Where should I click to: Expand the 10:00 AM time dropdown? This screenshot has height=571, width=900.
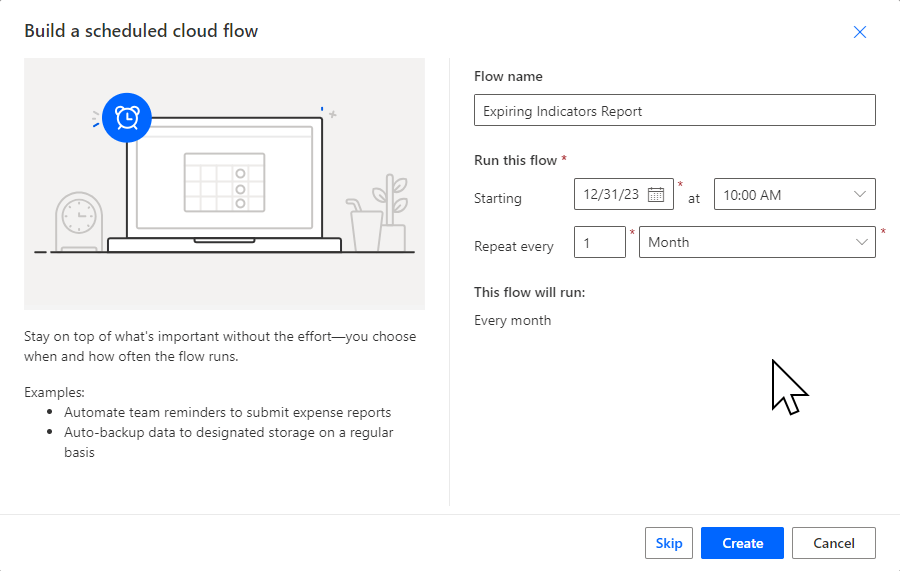(860, 195)
